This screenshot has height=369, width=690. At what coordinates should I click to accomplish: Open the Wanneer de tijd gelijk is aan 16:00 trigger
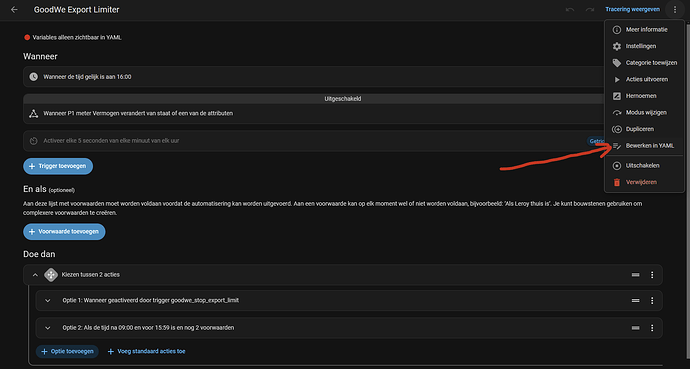pos(314,77)
